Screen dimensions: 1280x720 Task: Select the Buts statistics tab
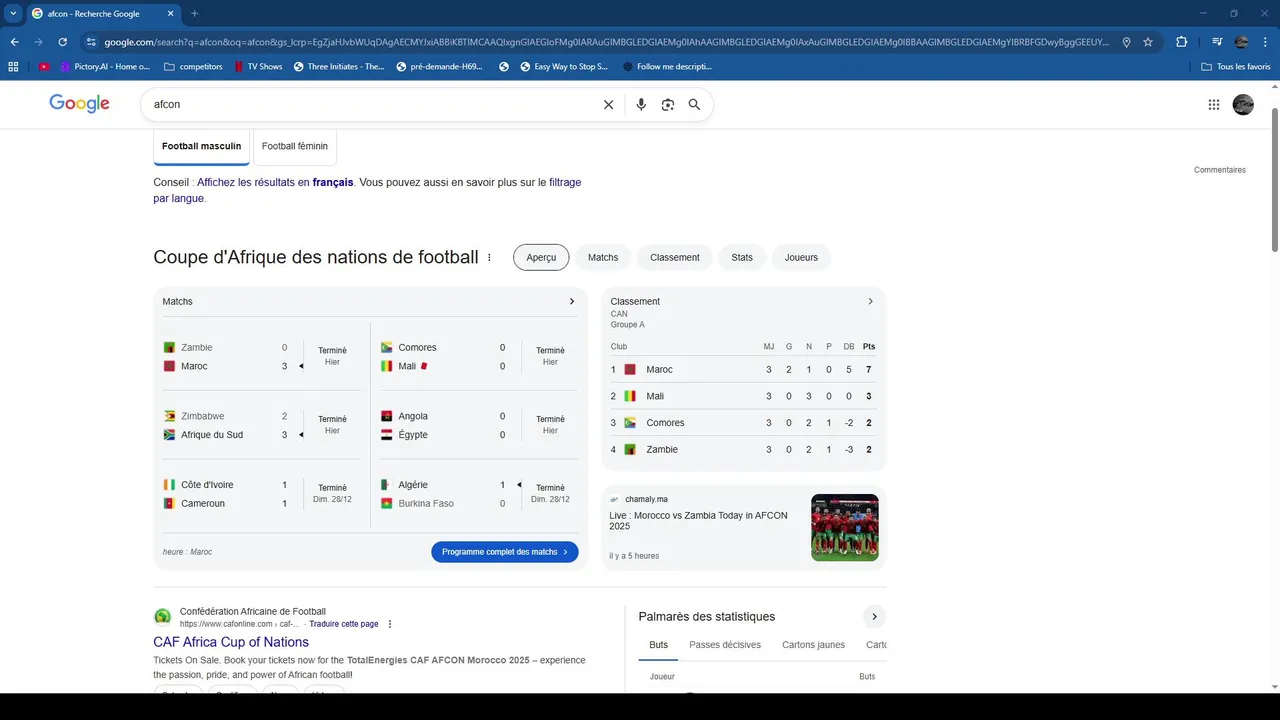coord(658,645)
